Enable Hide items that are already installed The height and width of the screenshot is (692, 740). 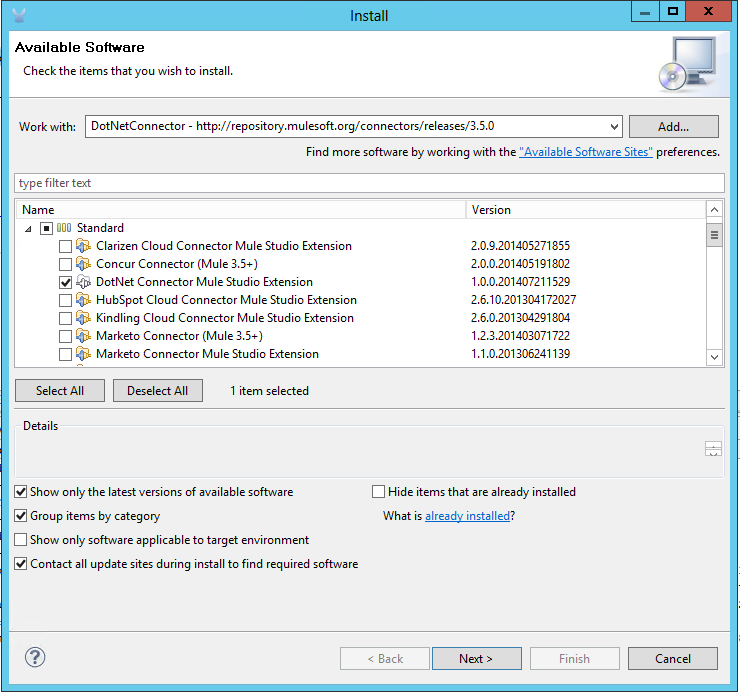click(x=379, y=492)
